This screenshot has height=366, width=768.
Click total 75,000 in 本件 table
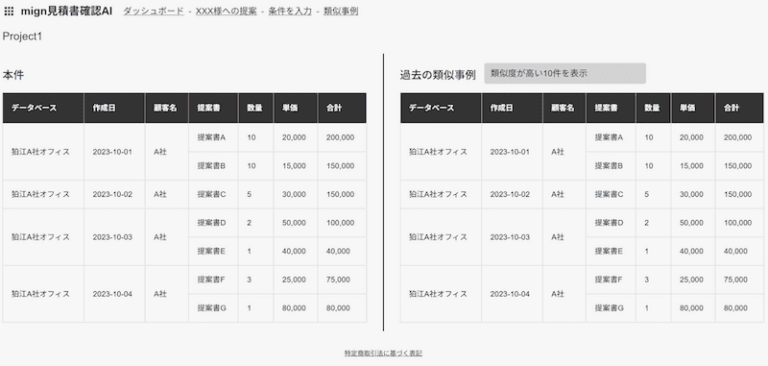click(x=338, y=280)
